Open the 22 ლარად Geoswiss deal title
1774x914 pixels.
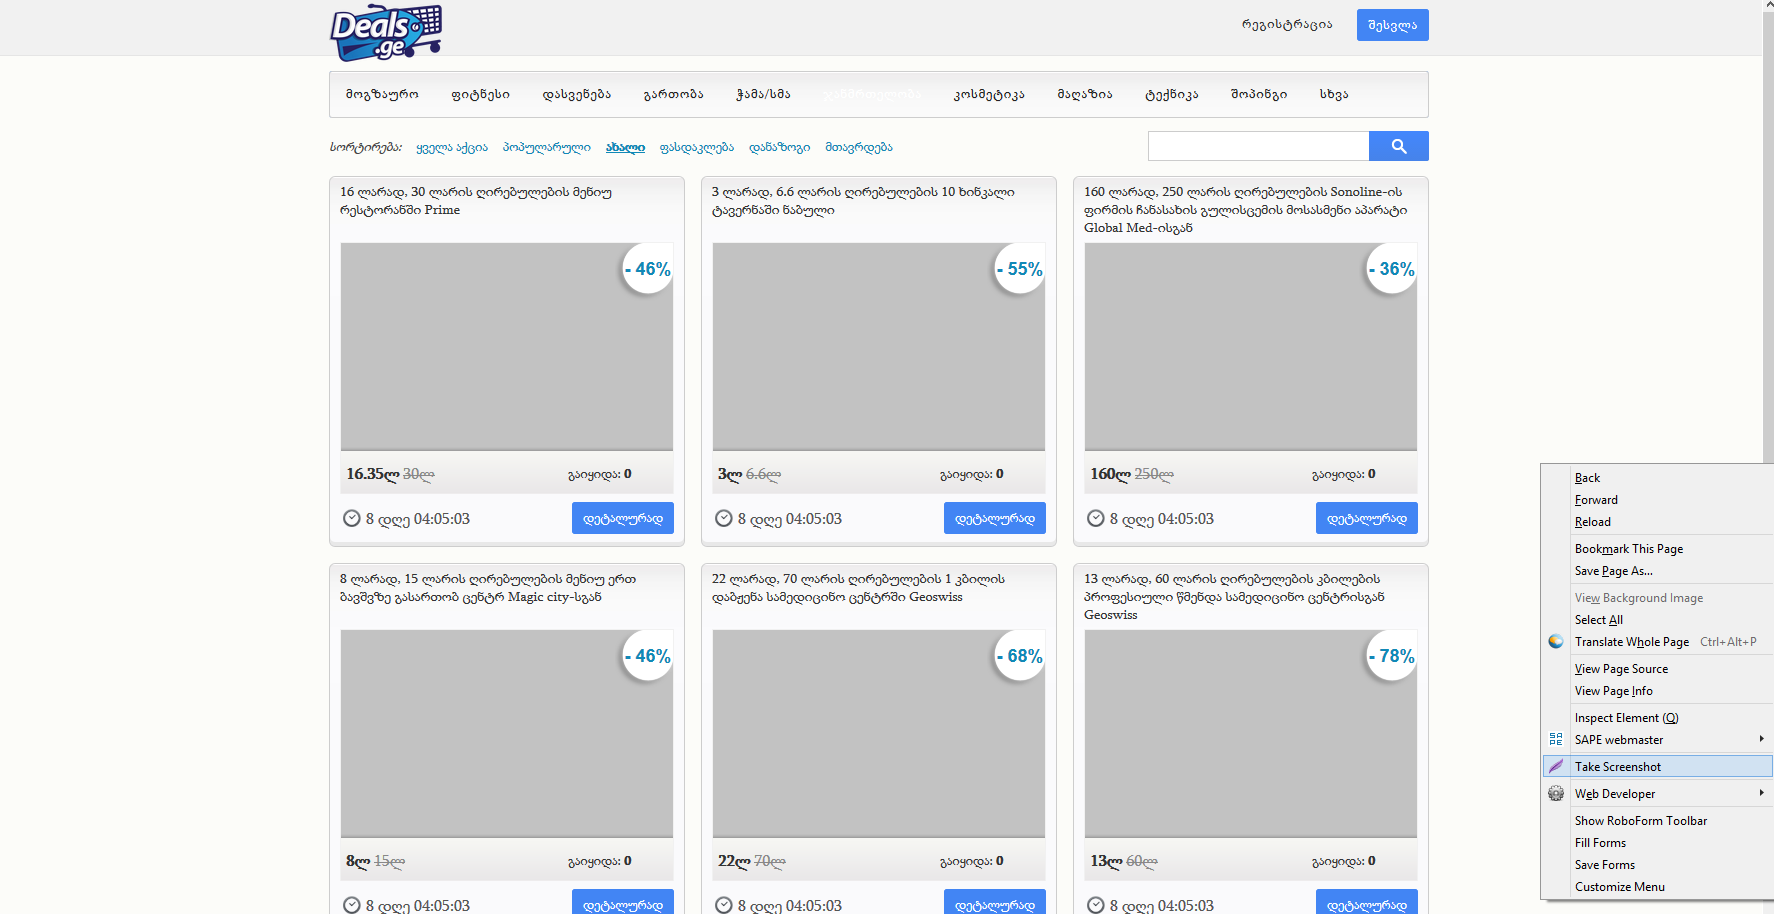858,588
